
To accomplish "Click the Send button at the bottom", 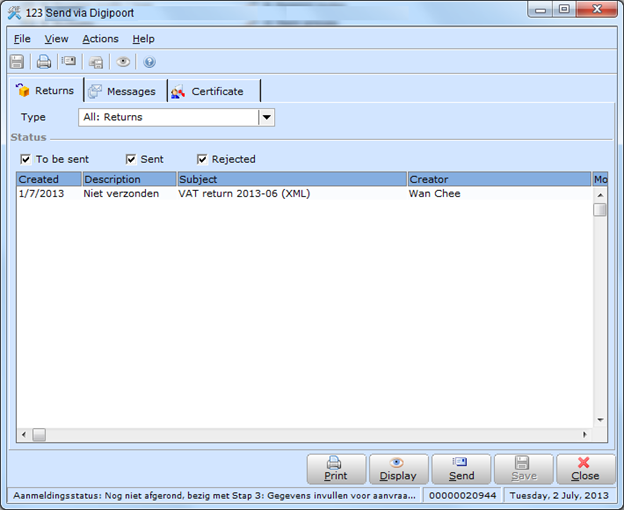I will point(461,469).
